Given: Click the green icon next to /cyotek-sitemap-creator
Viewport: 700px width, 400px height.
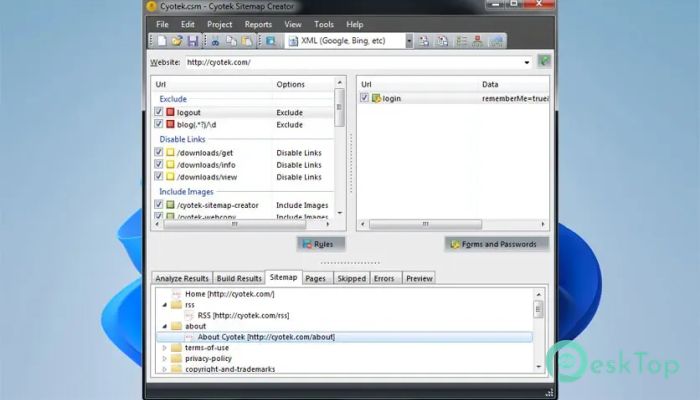Looking at the screenshot, I should (170, 204).
